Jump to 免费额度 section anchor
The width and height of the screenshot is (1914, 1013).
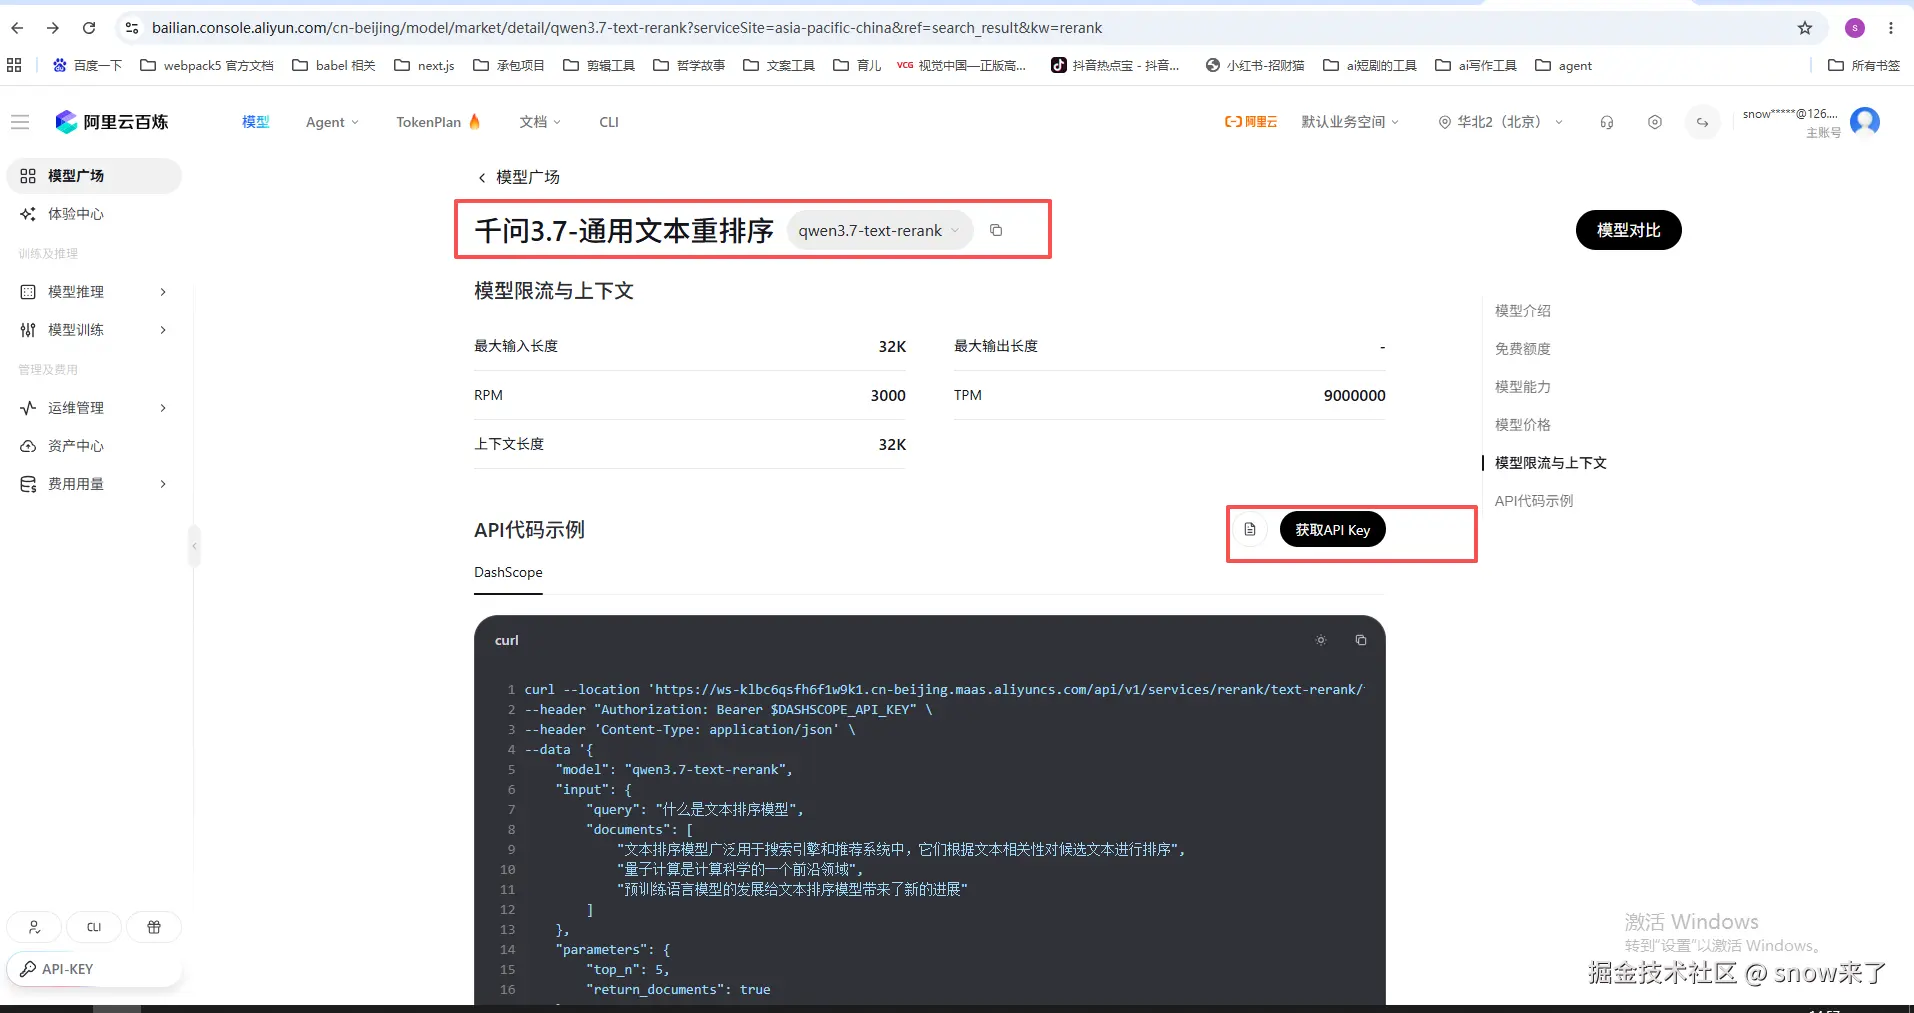pos(1523,349)
